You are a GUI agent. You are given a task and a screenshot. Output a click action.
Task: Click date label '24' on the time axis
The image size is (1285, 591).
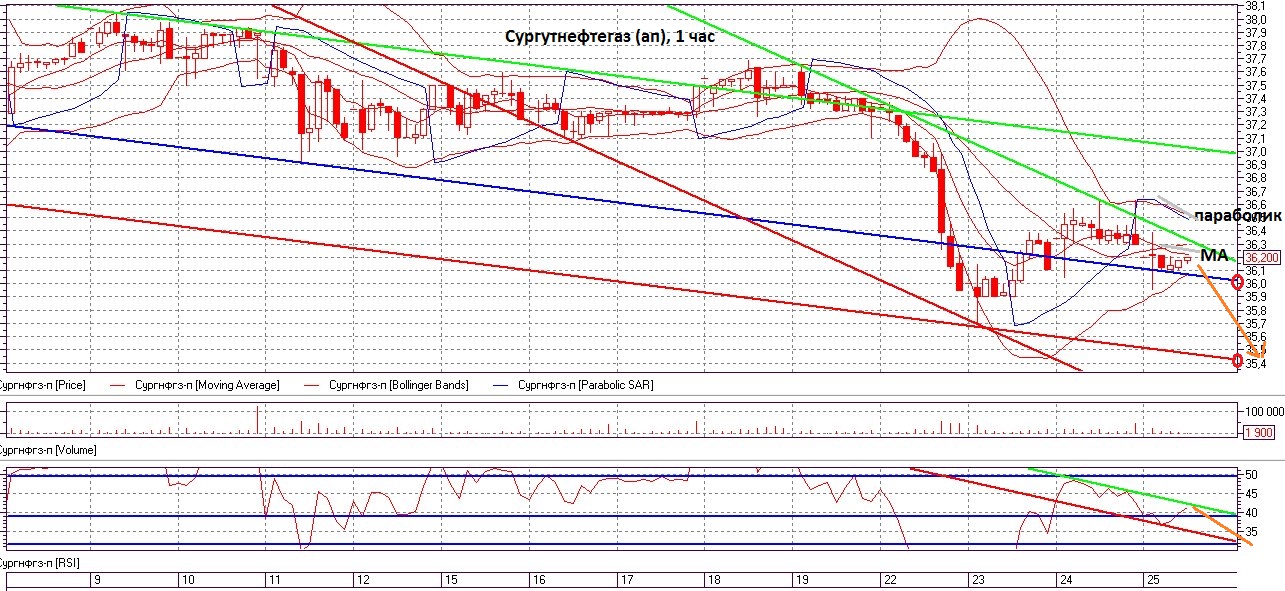pos(1065,580)
